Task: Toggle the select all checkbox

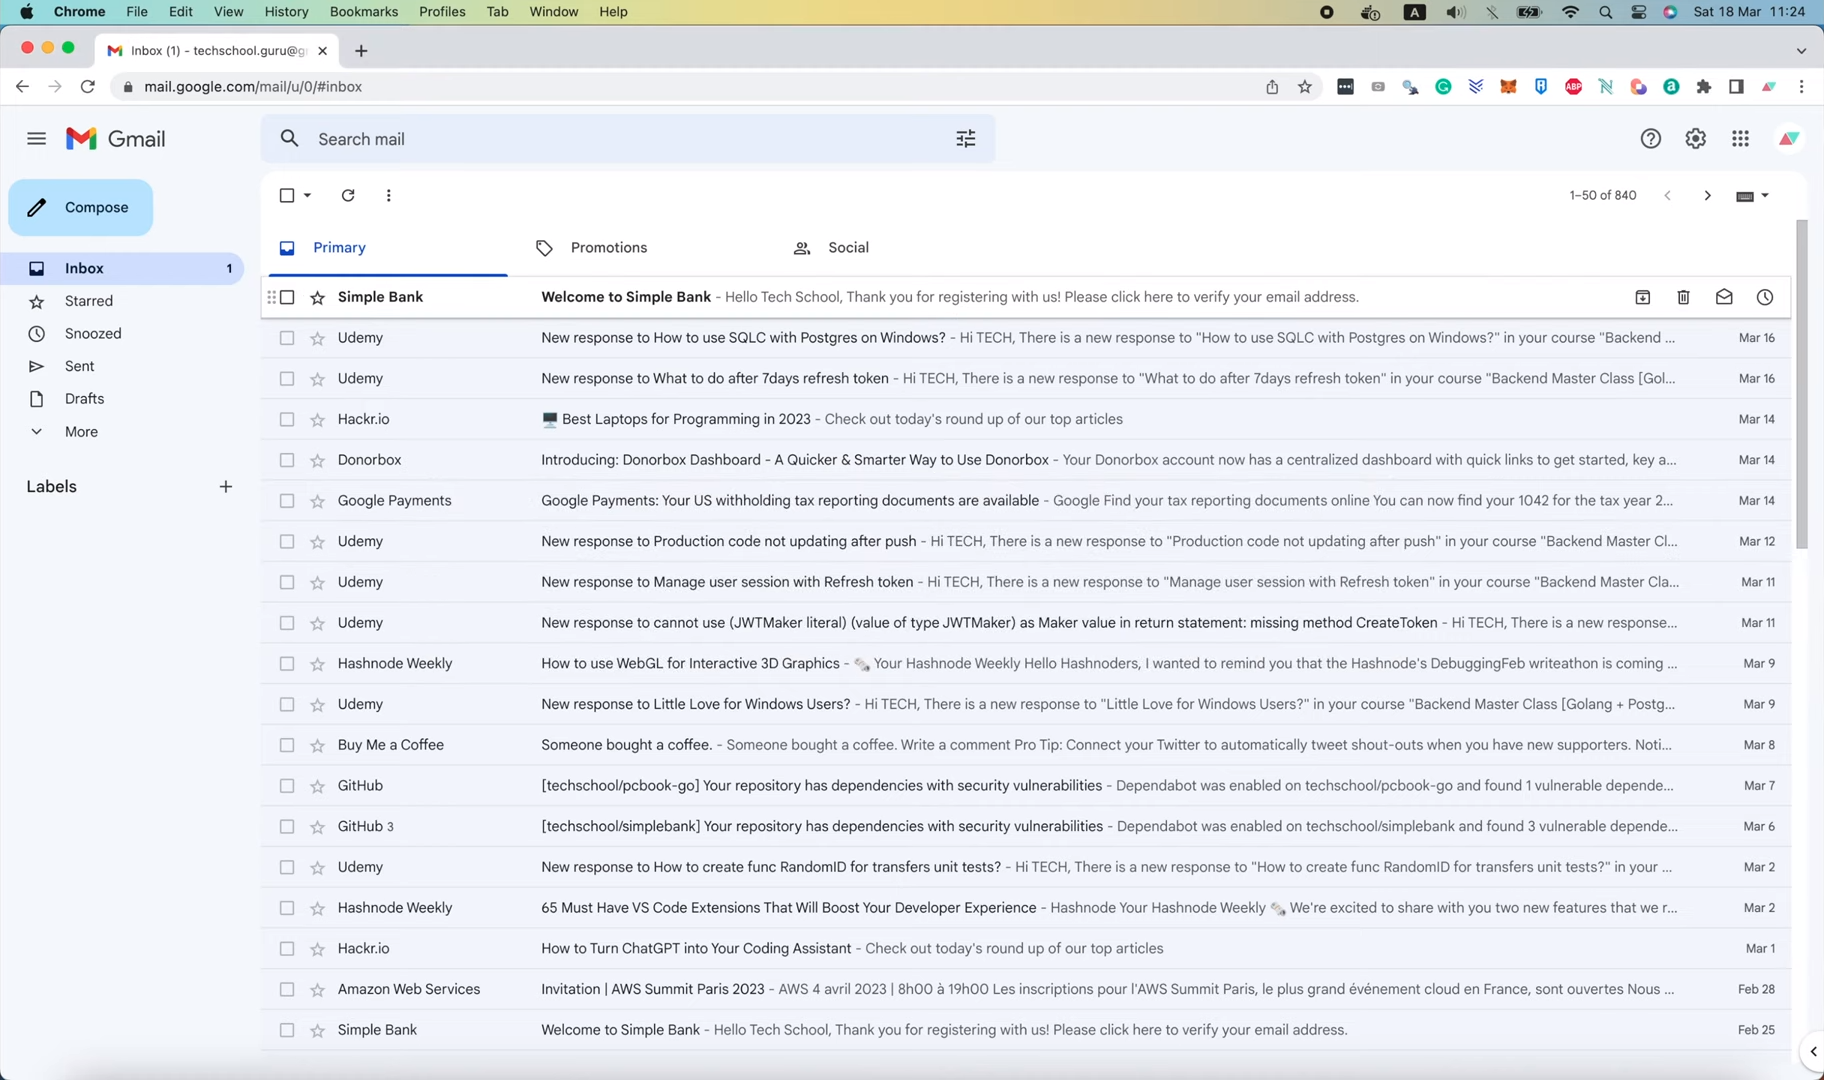Action: click(287, 195)
